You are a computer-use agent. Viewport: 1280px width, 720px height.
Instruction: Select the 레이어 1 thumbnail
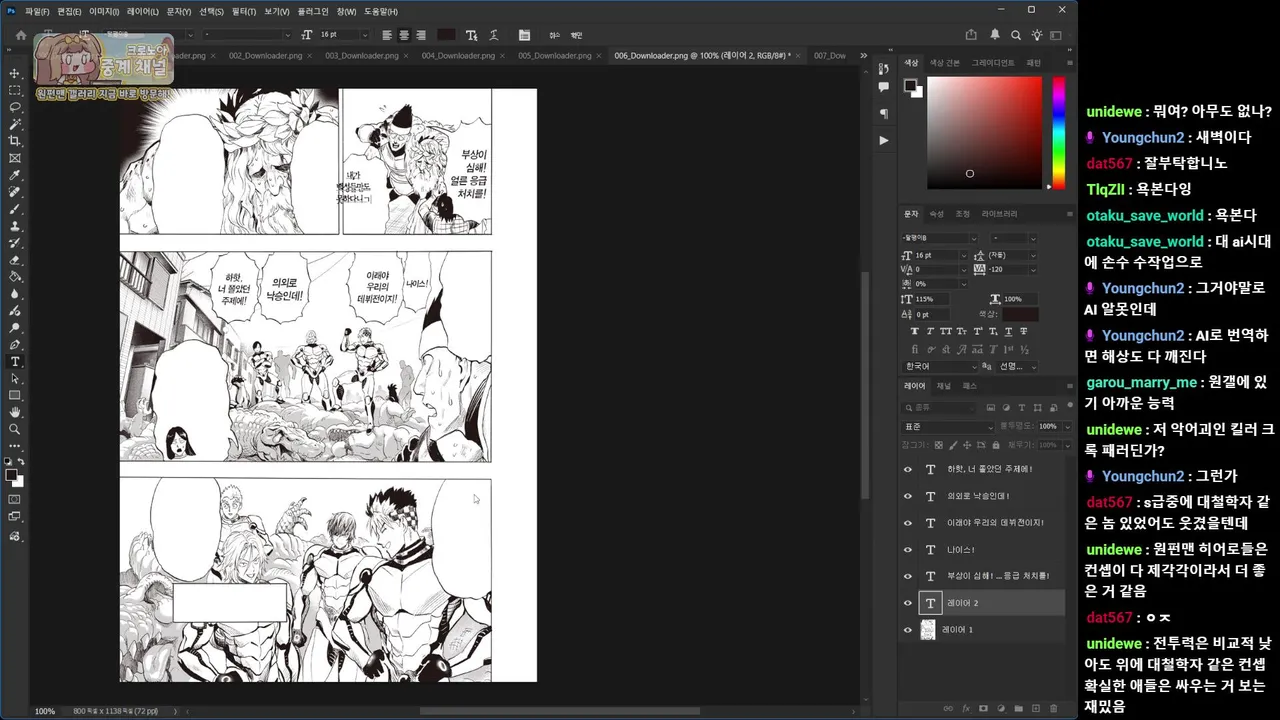(x=928, y=630)
